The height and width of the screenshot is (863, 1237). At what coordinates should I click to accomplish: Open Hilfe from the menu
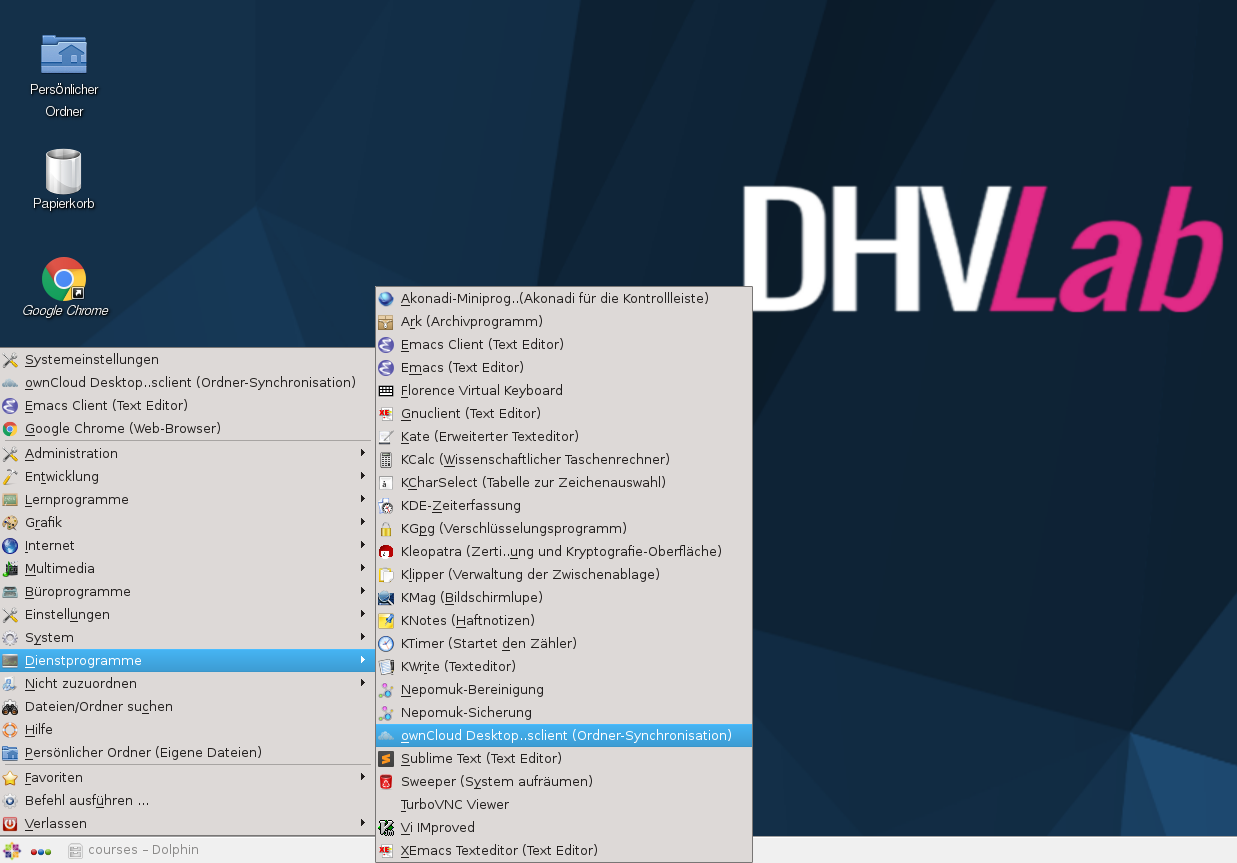pyautogui.click(x=186, y=729)
